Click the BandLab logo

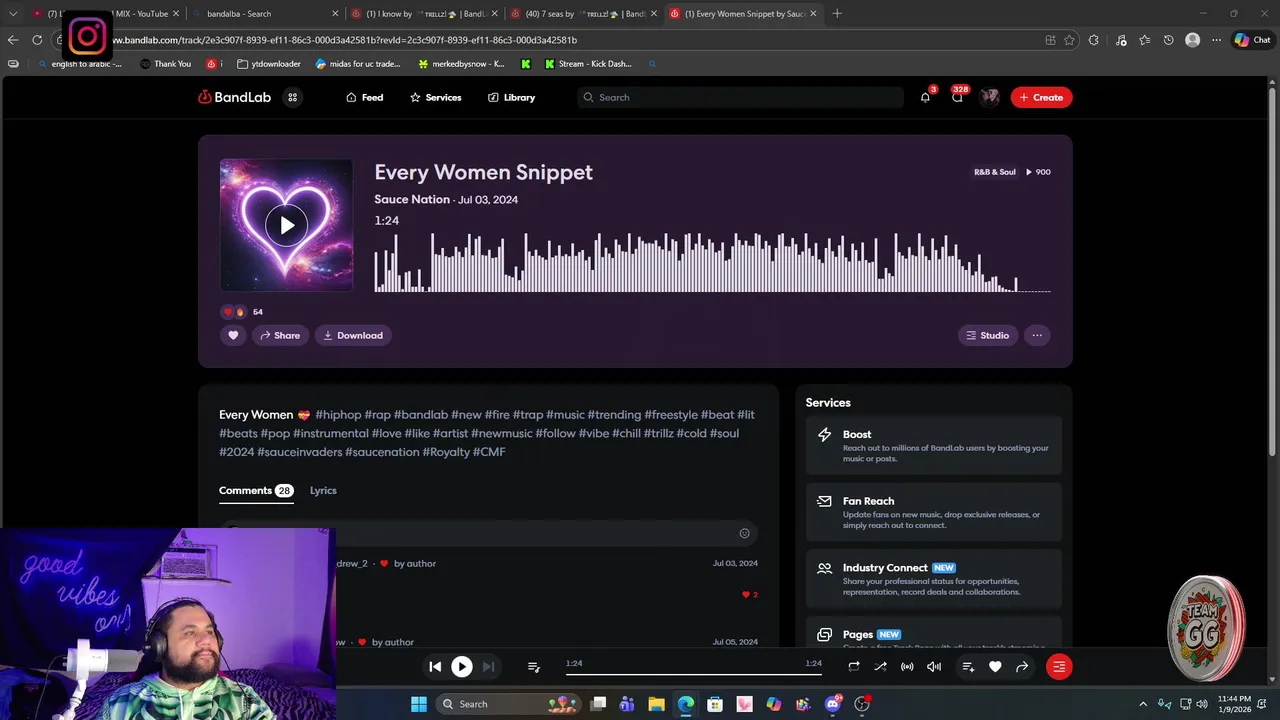coord(234,97)
